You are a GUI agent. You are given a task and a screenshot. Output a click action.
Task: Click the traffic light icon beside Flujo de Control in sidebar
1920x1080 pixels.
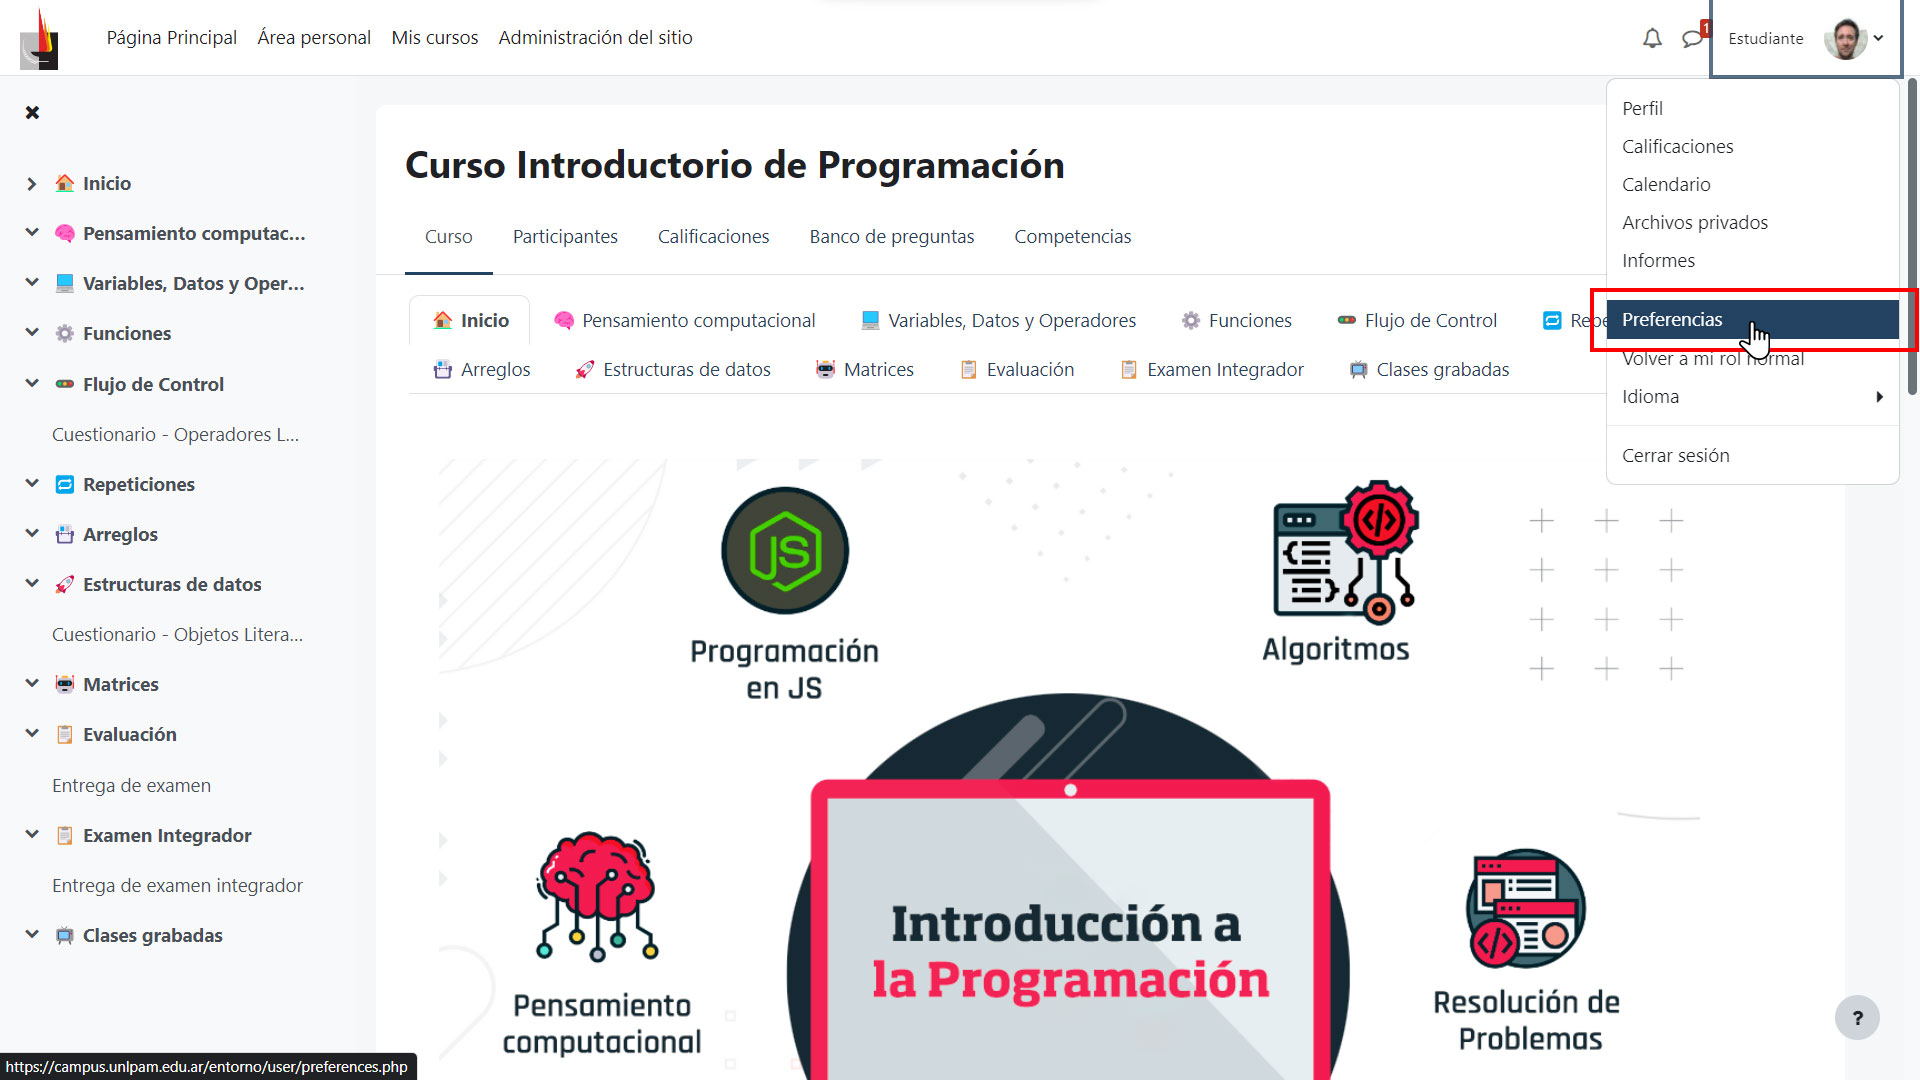tap(65, 384)
